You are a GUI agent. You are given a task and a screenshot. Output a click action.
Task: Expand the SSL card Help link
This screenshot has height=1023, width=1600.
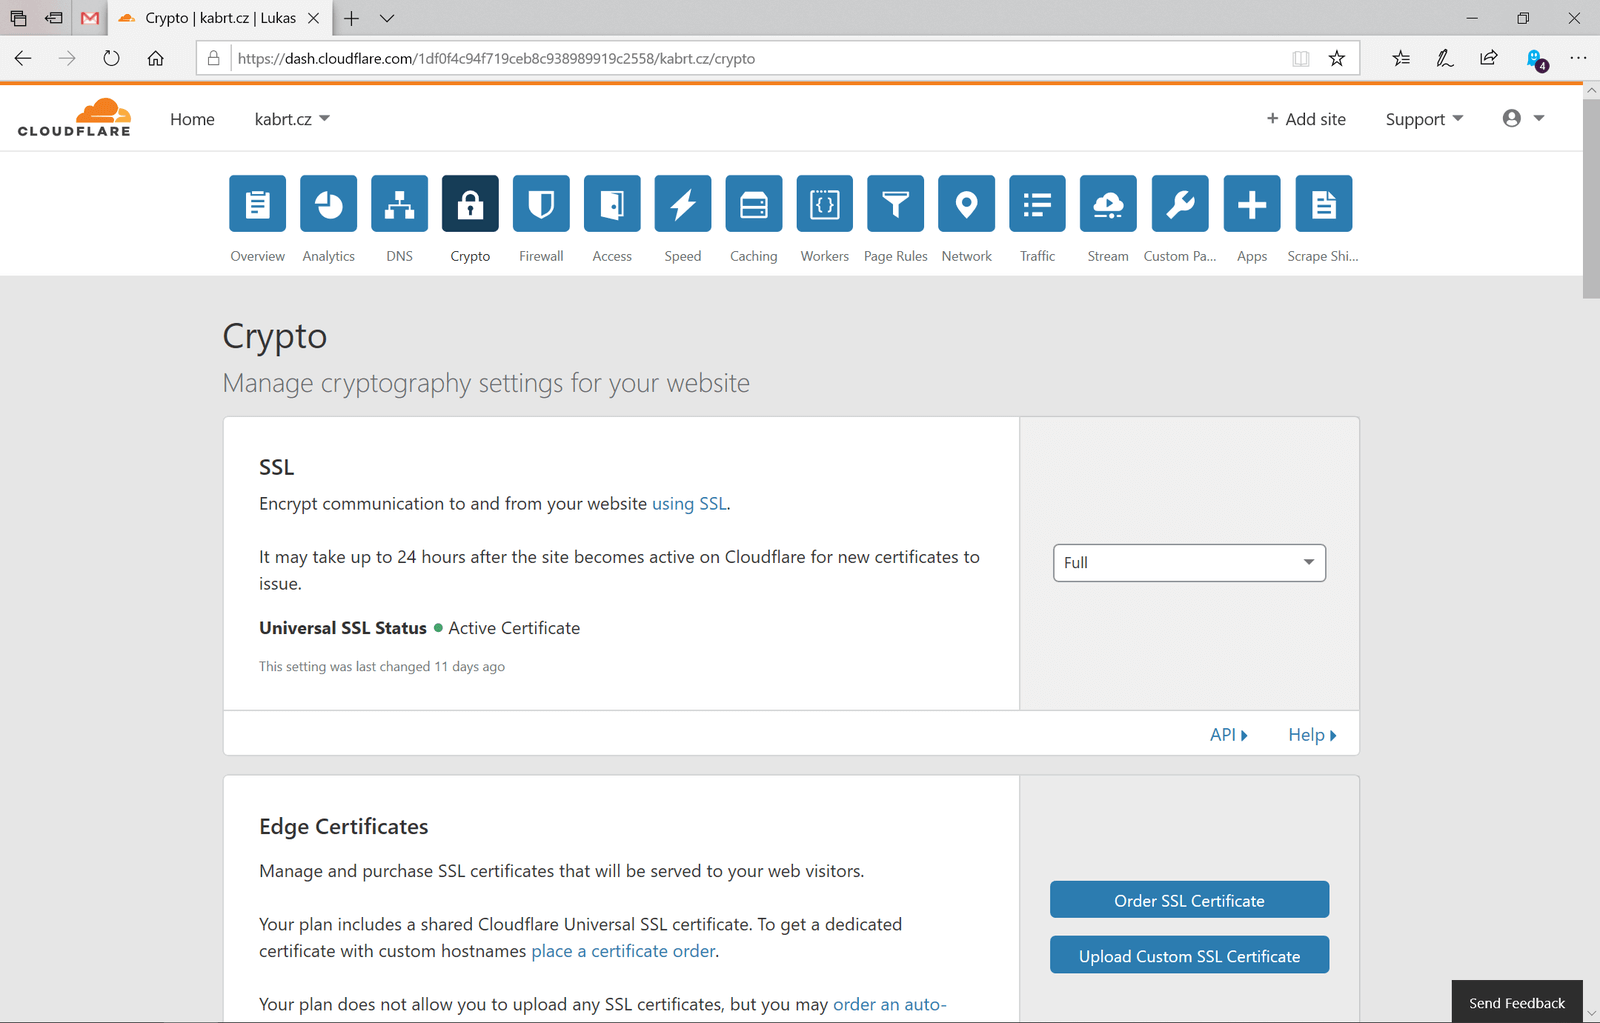[1312, 735]
